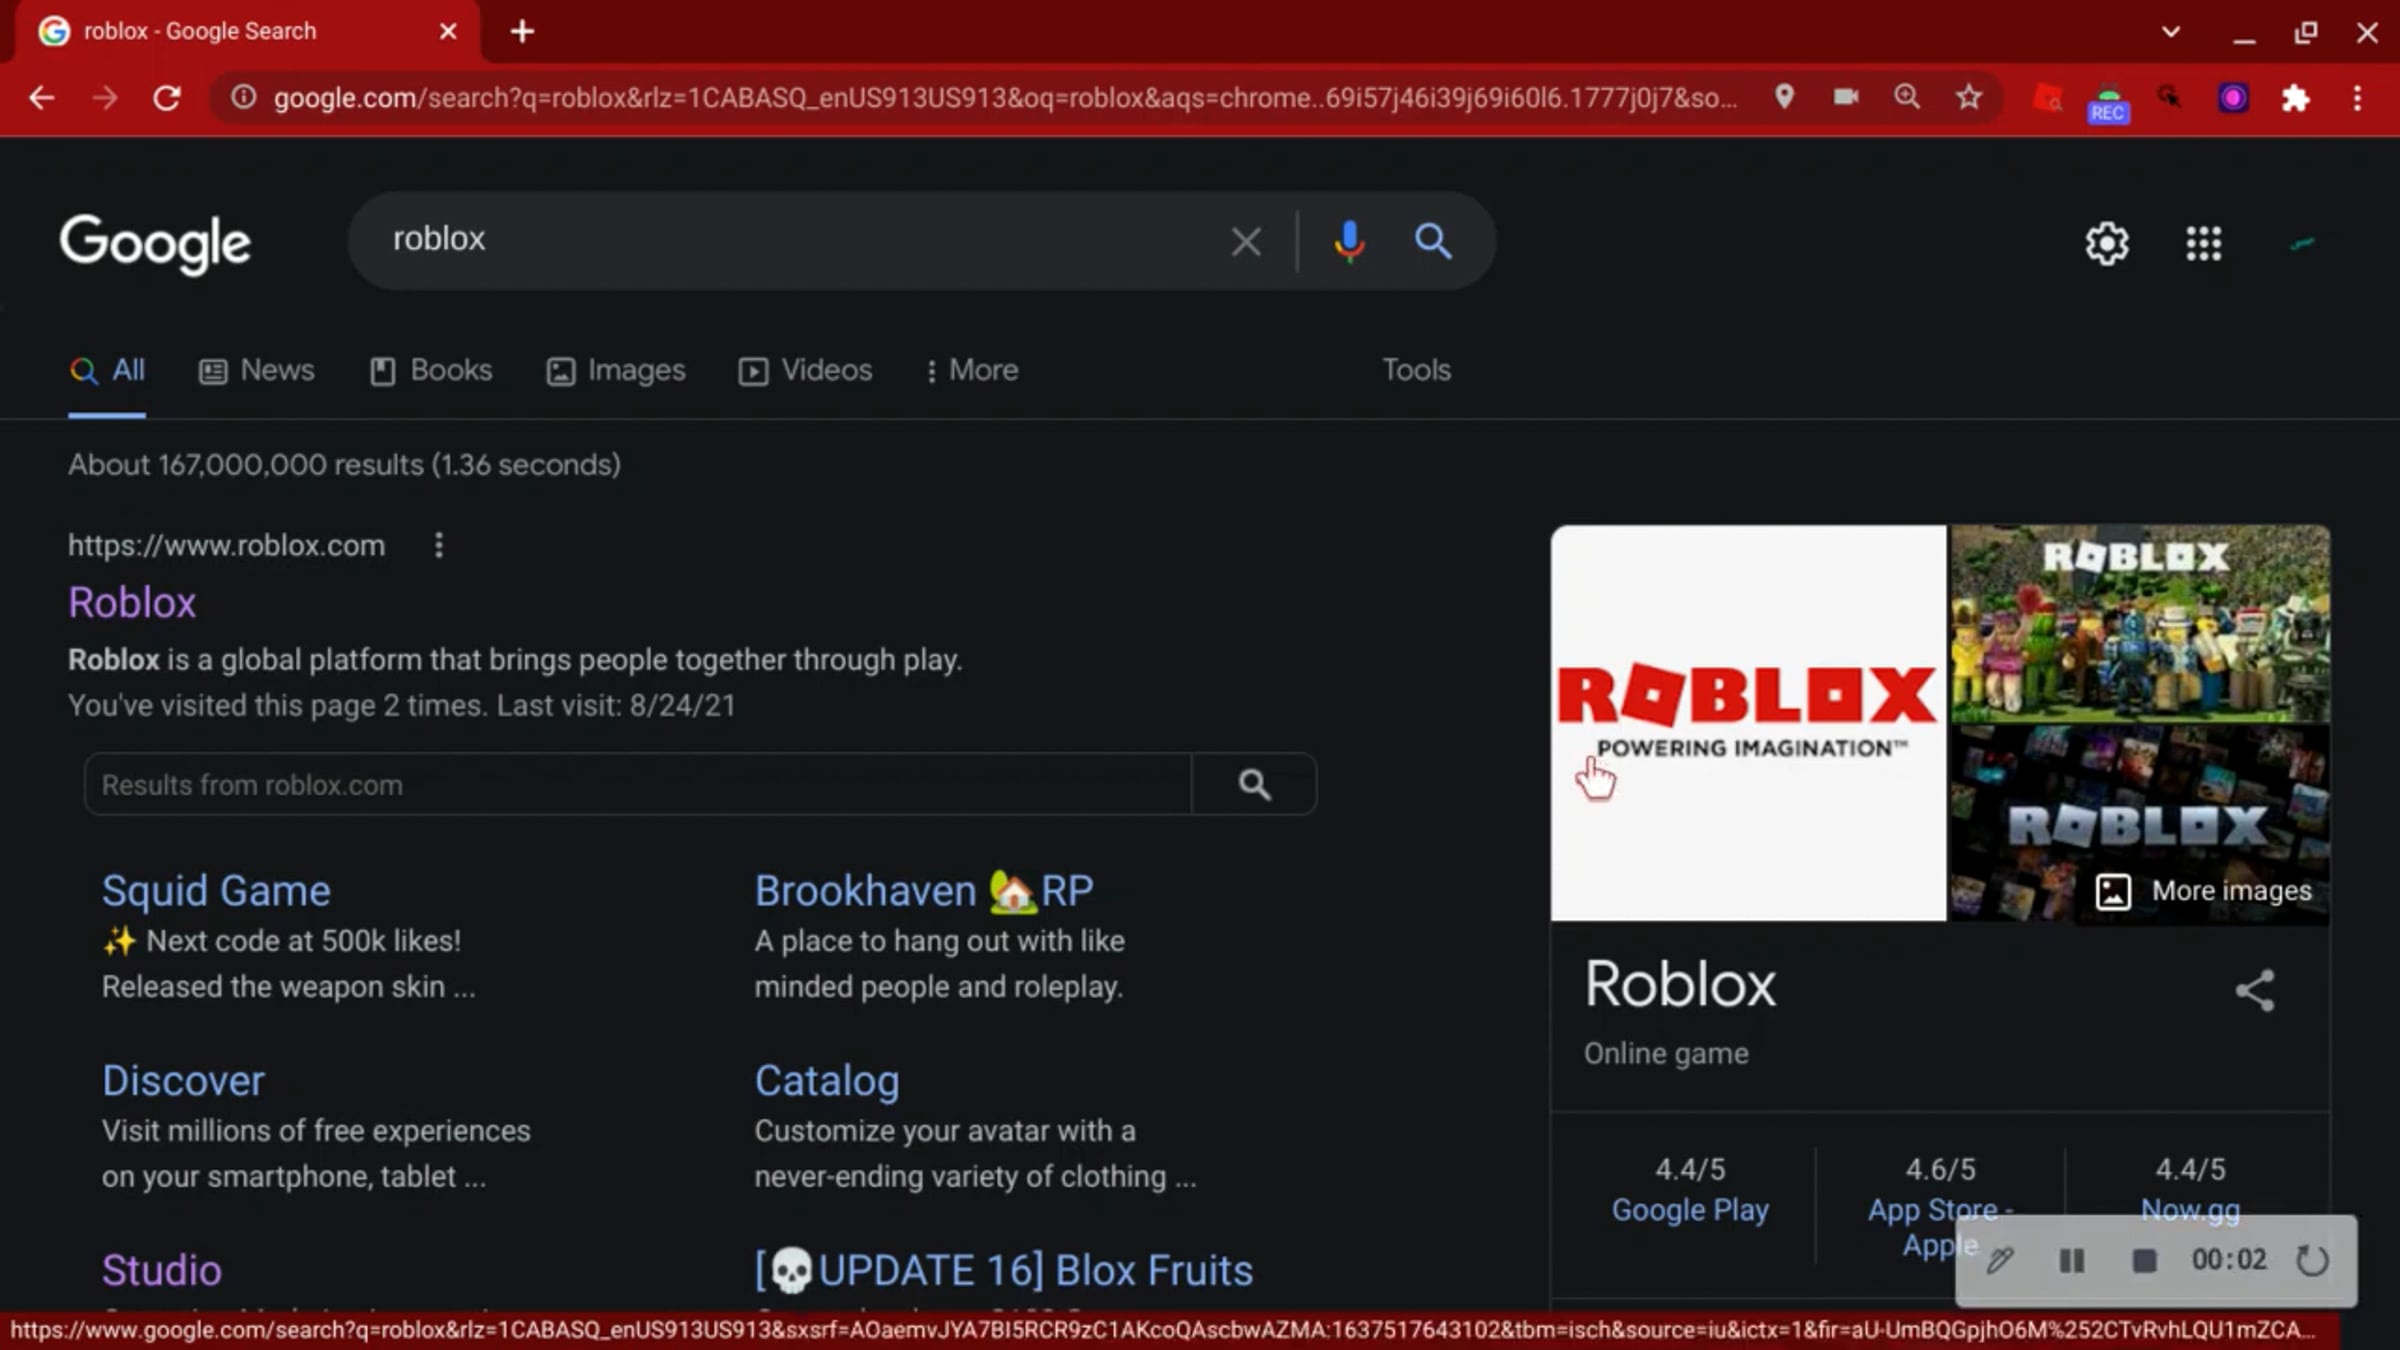Click the voice search microphone icon
Viewport: 2400px width, 1350px height.
click(x=1348, y=241)
